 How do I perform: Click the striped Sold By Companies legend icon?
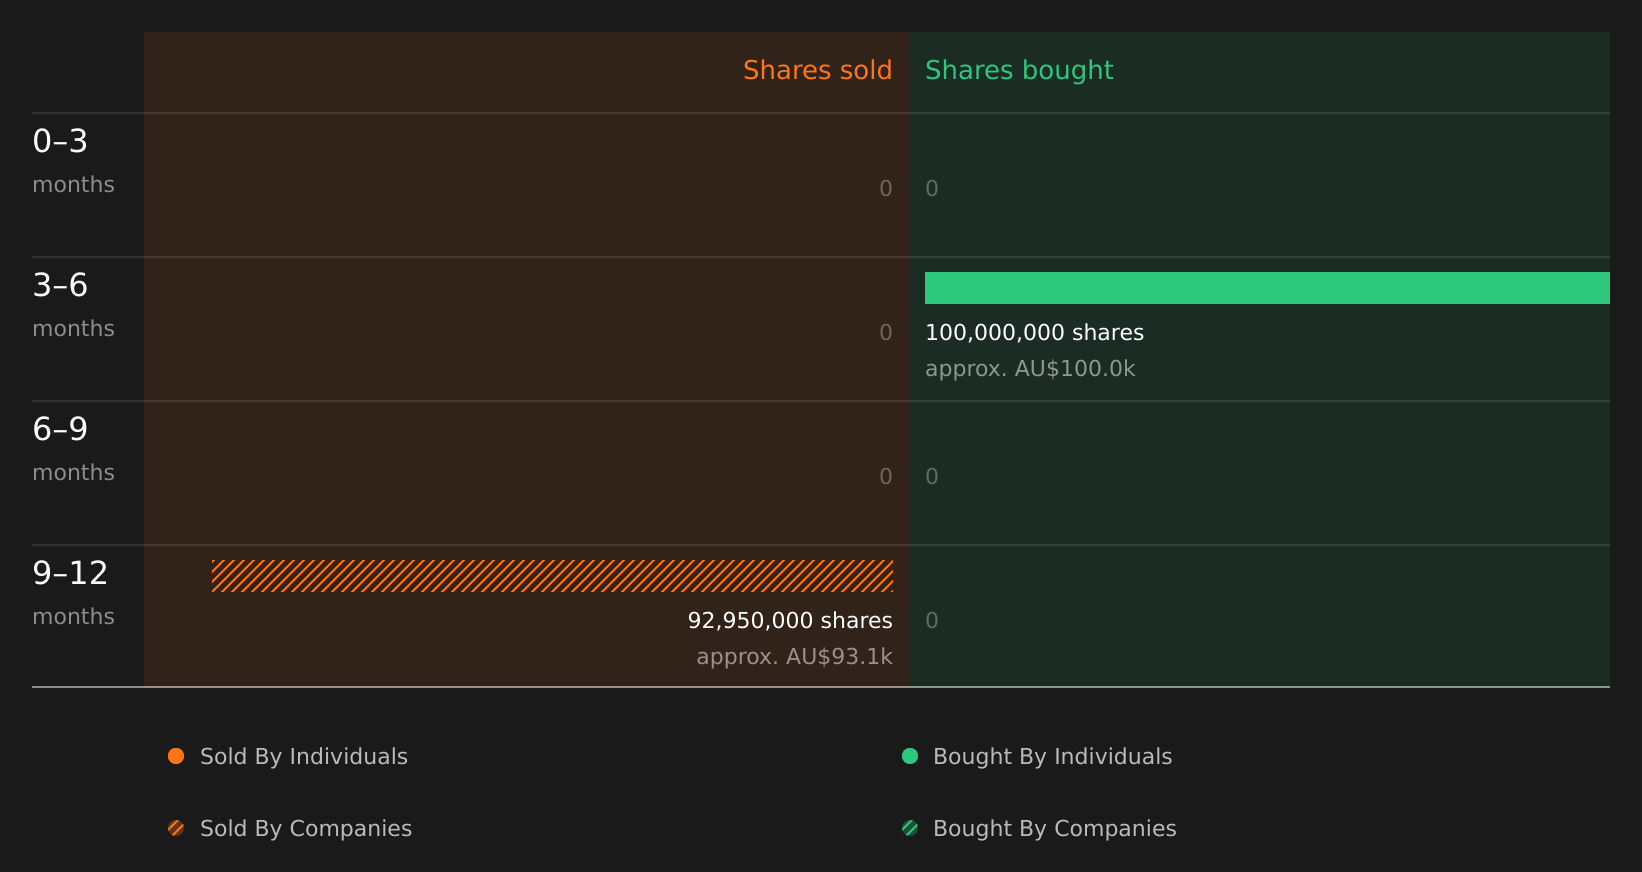(x=176, y=828)
